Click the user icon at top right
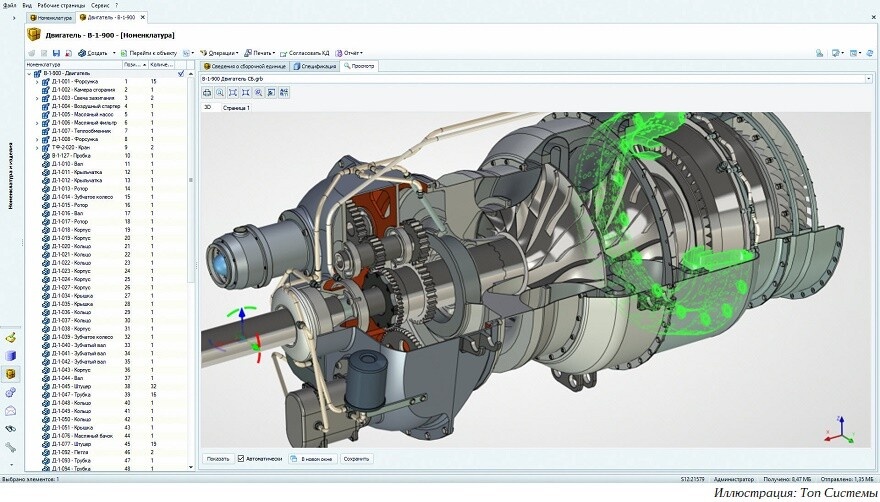The image size is (880, 502). coord(819,53)
